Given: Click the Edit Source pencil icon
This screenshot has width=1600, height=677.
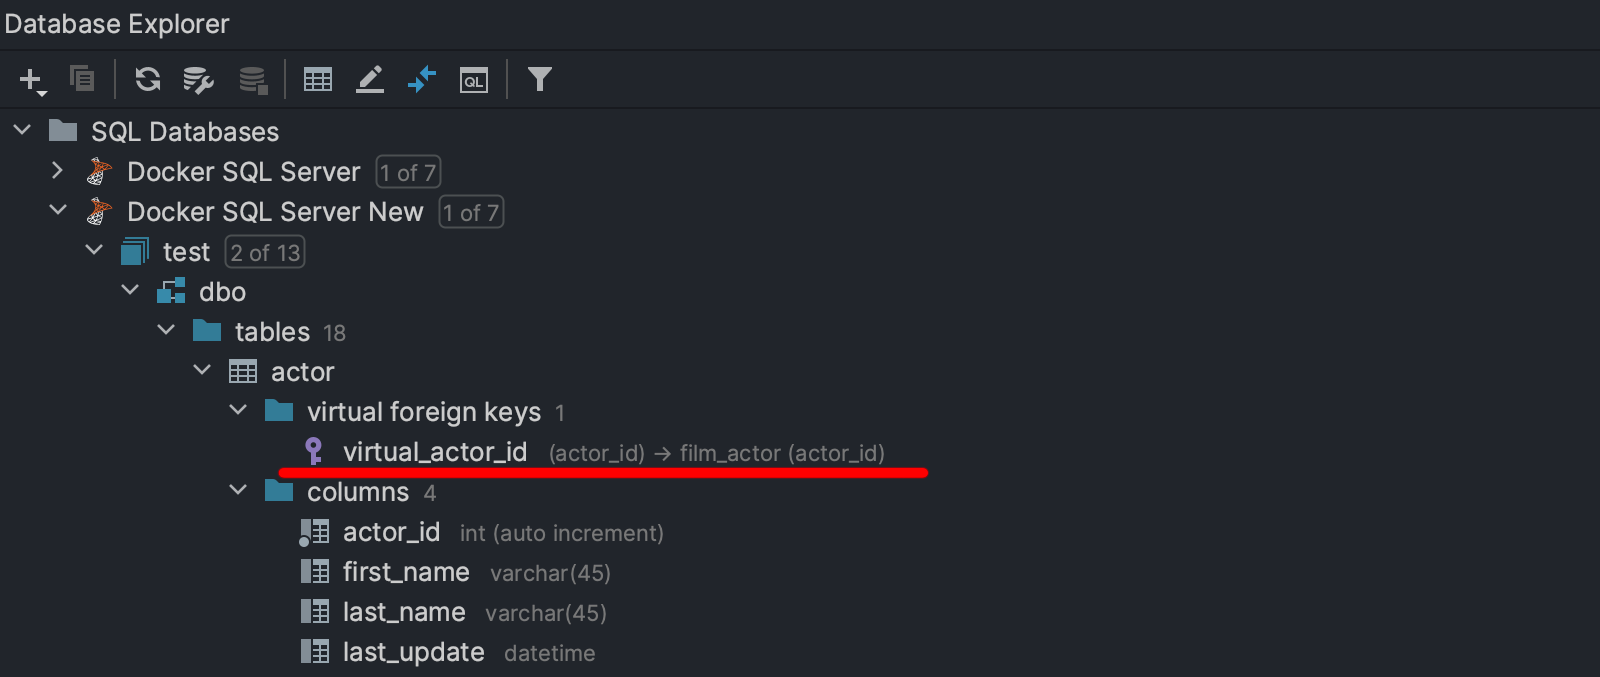Looking at the screenshot, I should coord(370,79).
